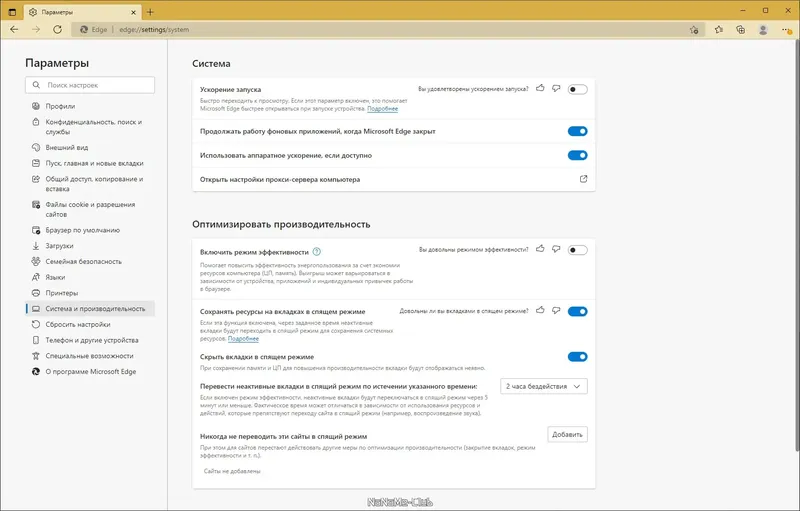Click Открыть настройки прокси-сервера компьютера row

(x=393, y=180)
